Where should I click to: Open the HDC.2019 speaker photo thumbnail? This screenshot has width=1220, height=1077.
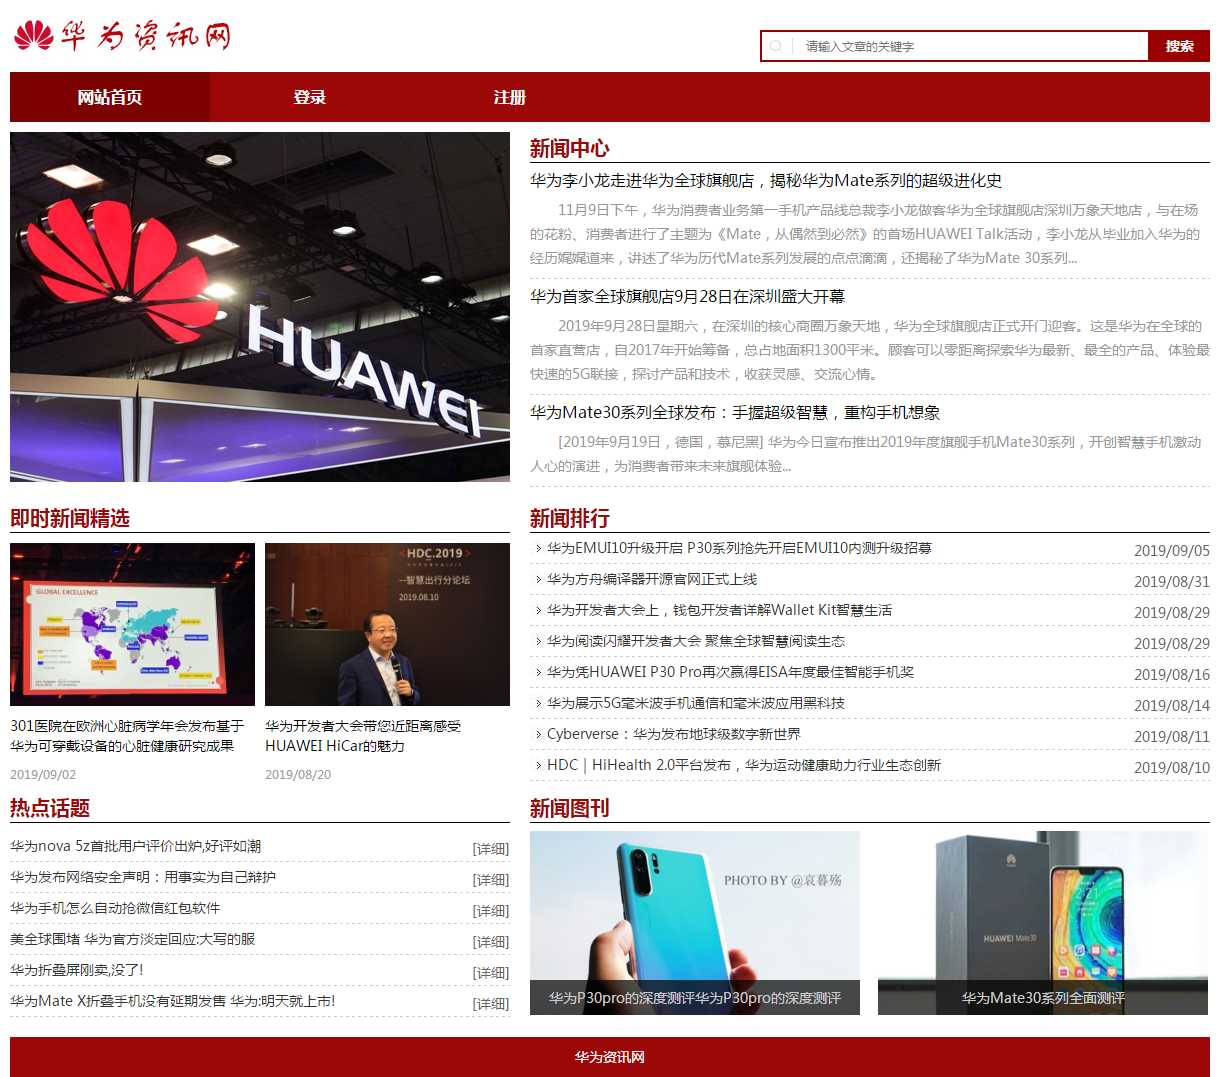(x=387, y=625)
